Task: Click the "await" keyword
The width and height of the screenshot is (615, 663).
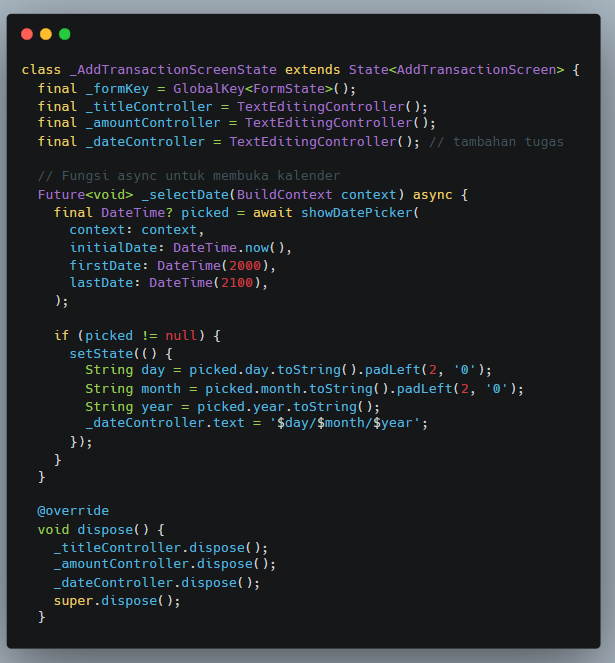Action: (273, 212)
